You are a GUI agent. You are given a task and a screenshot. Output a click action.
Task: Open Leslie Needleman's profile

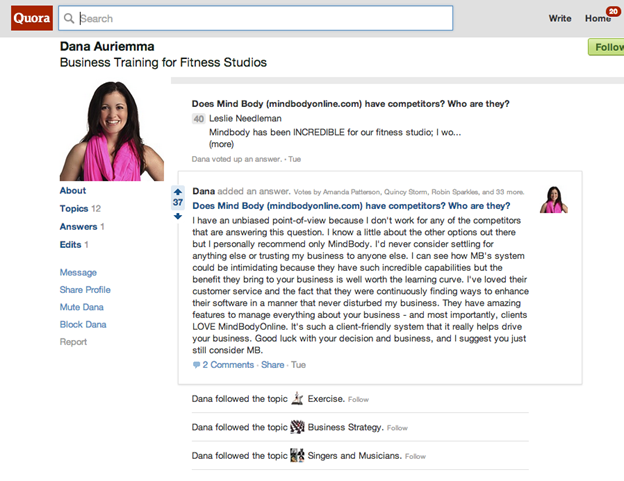tap(245, 118)
